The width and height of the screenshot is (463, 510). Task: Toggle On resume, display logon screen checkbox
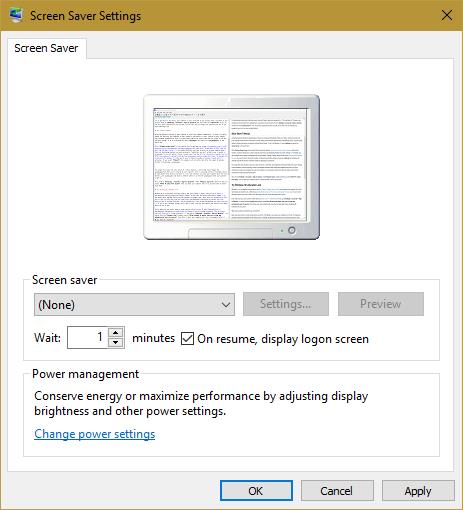(x=187, y=339)
